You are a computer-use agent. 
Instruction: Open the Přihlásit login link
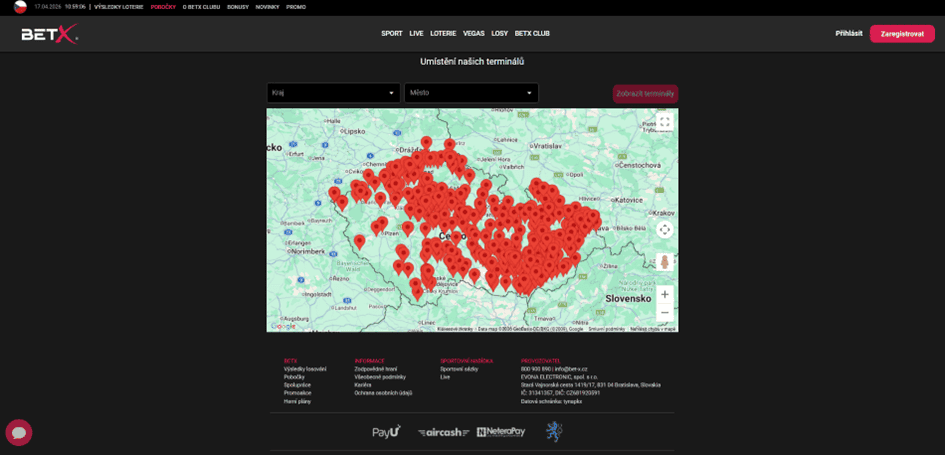849,34
